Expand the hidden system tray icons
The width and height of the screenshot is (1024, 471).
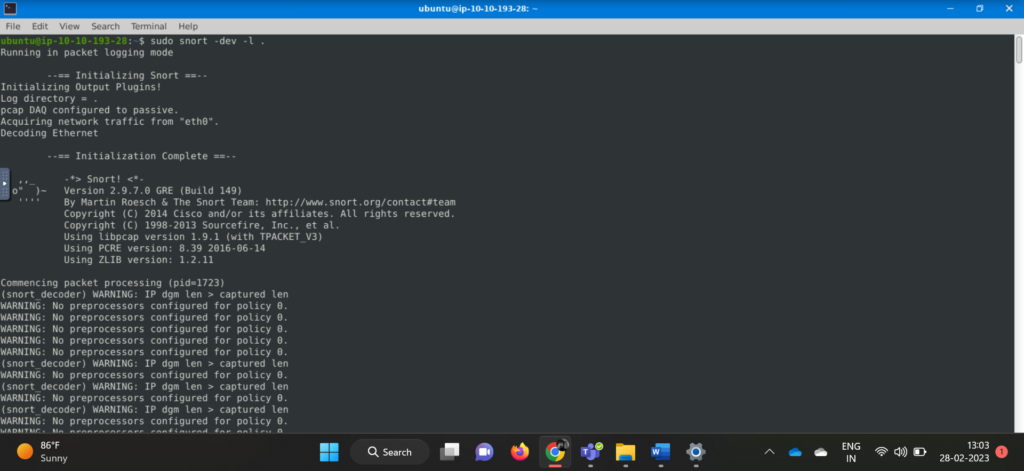tap(769, 452)
